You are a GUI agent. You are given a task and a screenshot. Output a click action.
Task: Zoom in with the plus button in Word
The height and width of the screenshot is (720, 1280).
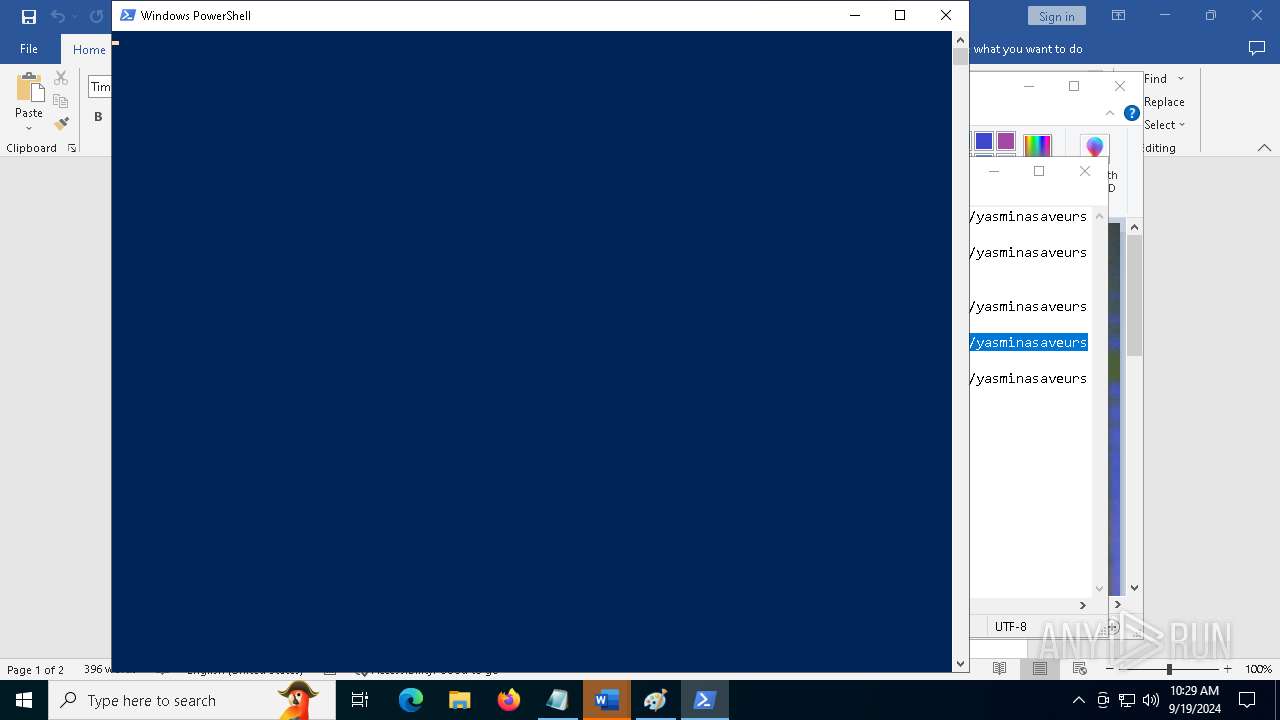[x=1227, y=669]
